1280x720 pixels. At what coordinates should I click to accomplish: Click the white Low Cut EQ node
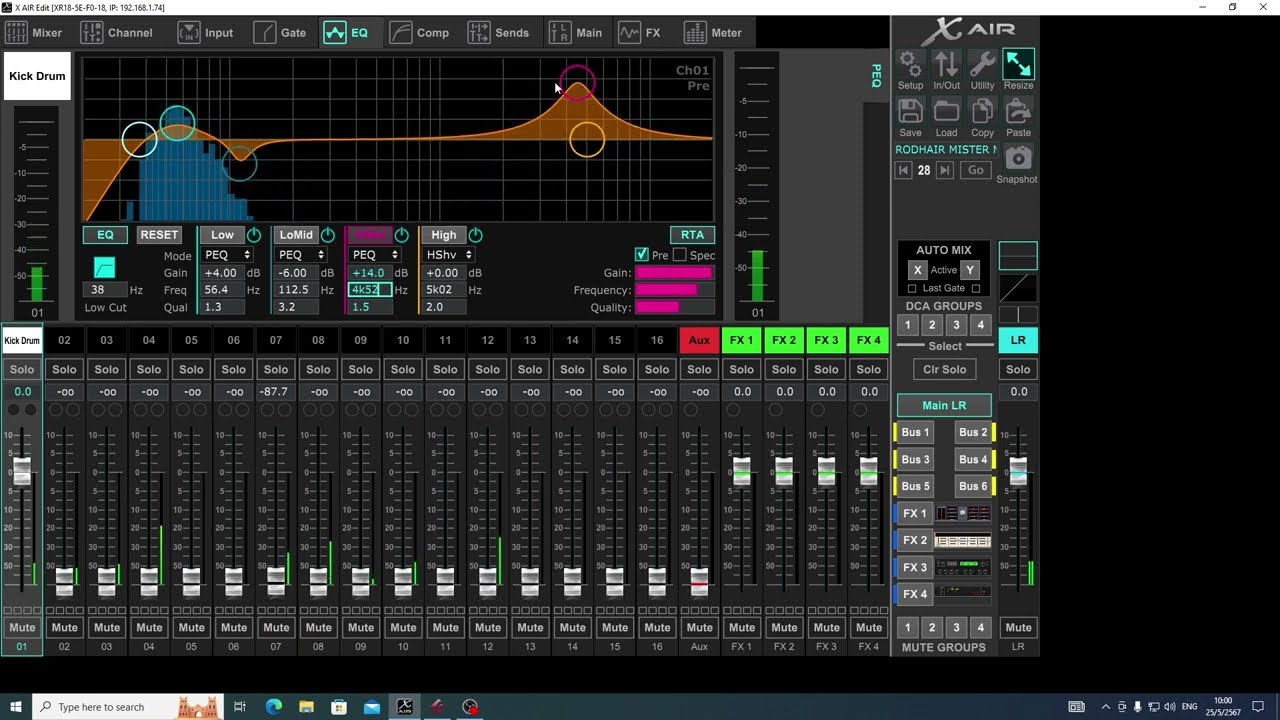pos(139,139)
